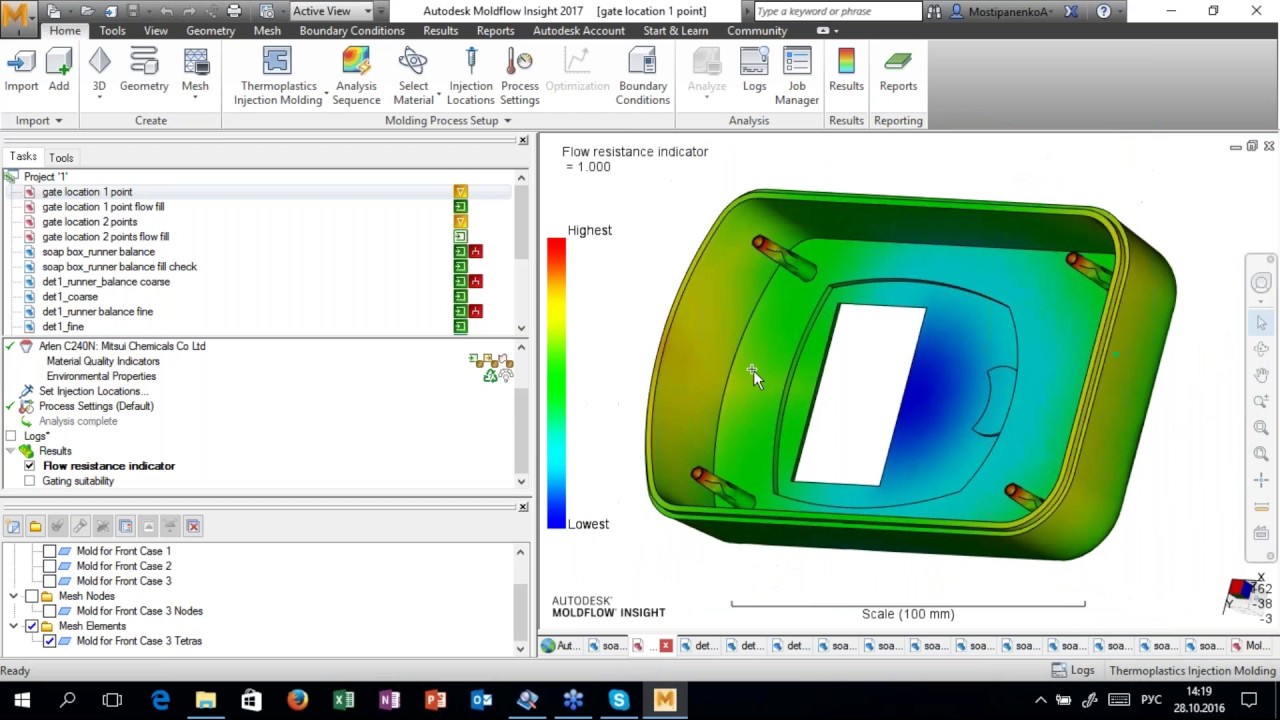
Task: Click the keyword search input field
Action: coord(837,11)
